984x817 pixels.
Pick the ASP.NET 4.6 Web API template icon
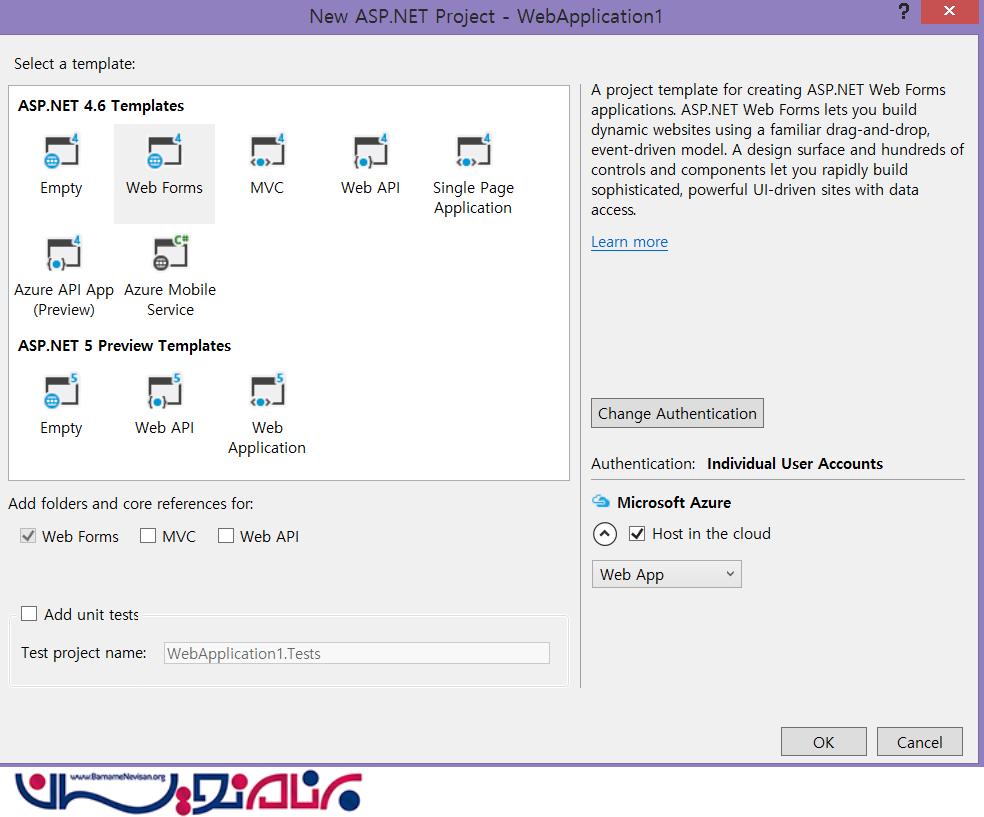pos(370,151)
